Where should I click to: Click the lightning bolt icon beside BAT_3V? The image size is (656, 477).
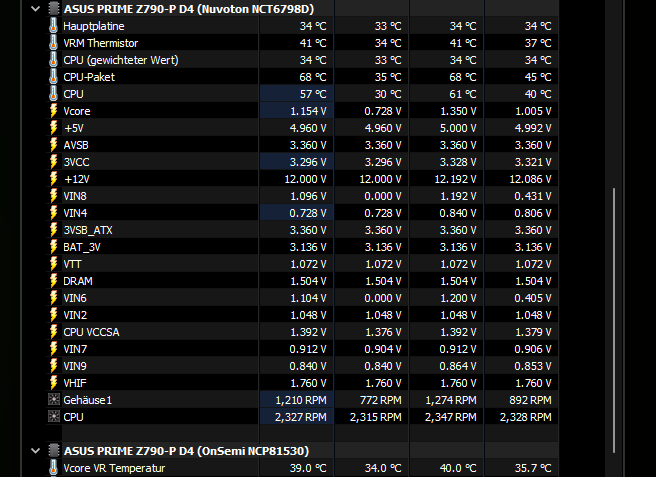pos(54,247)
